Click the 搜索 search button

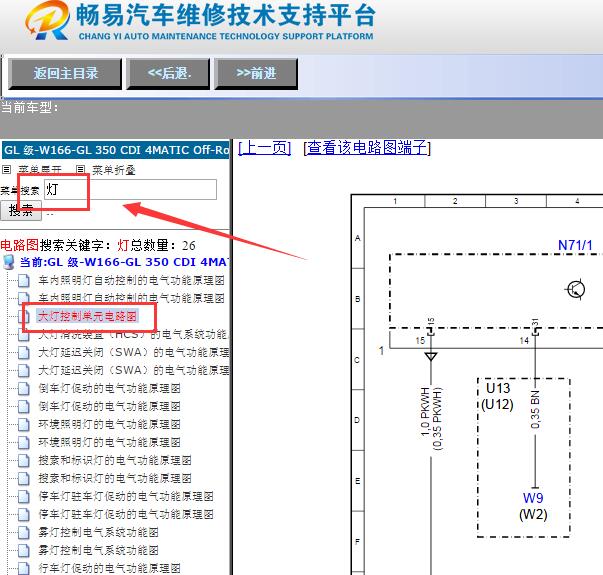click(x=21, y=210)
